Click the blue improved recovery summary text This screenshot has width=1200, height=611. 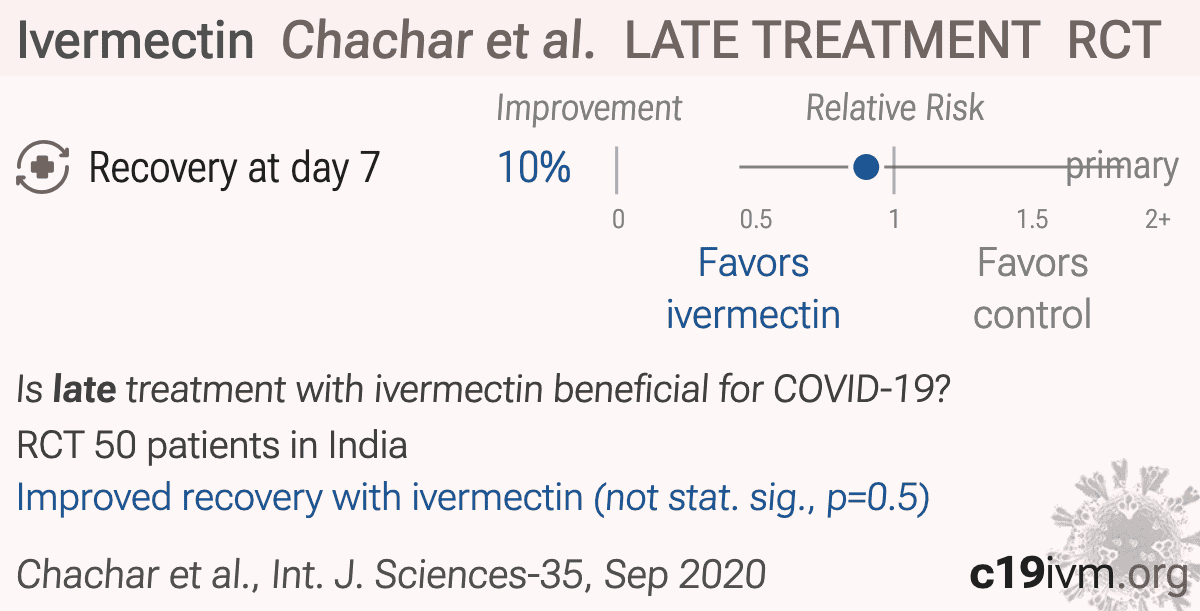click(x=473, y=497)
